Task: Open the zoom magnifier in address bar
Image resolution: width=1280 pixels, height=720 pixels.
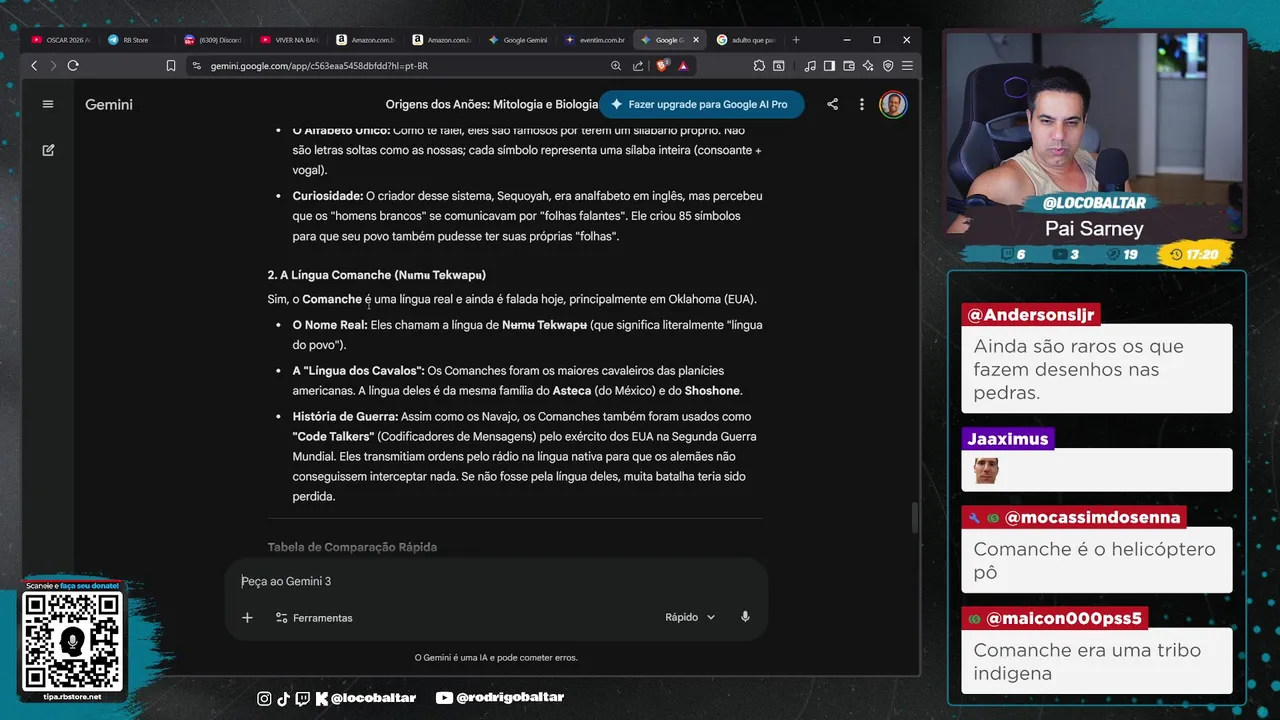Action: point(616,65)
